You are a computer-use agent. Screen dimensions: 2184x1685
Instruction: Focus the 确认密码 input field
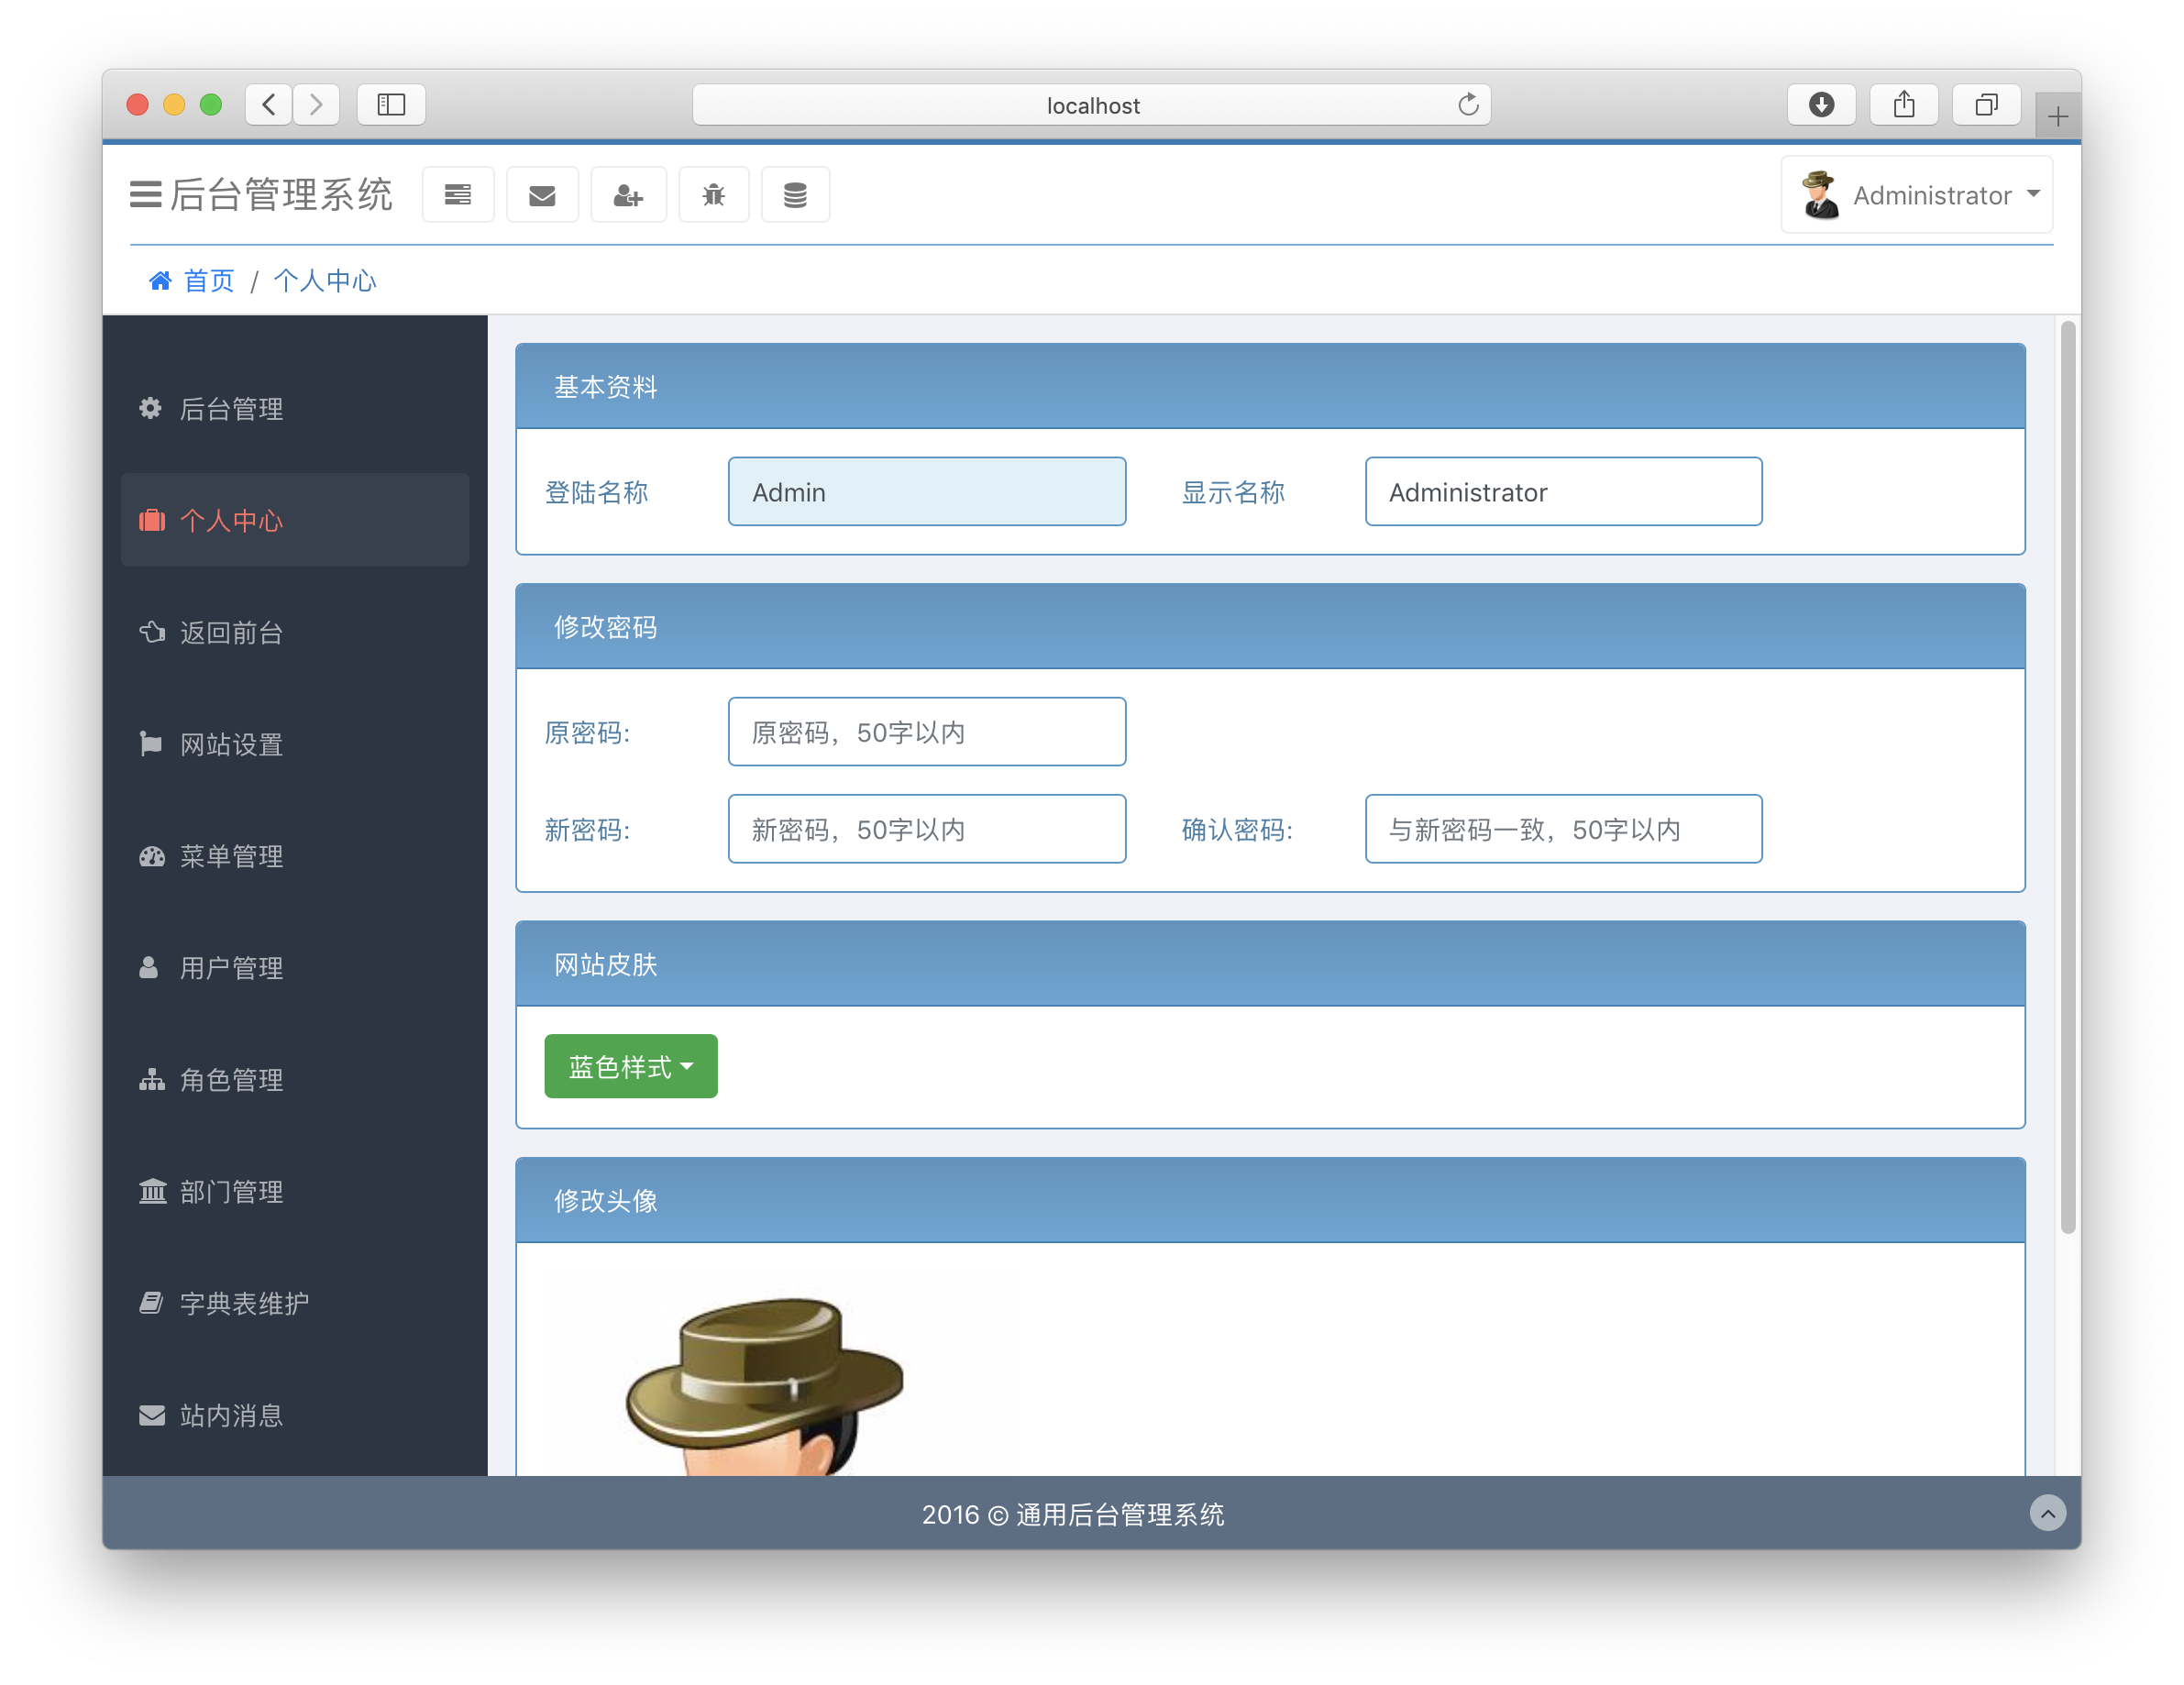click(1563, 829)
